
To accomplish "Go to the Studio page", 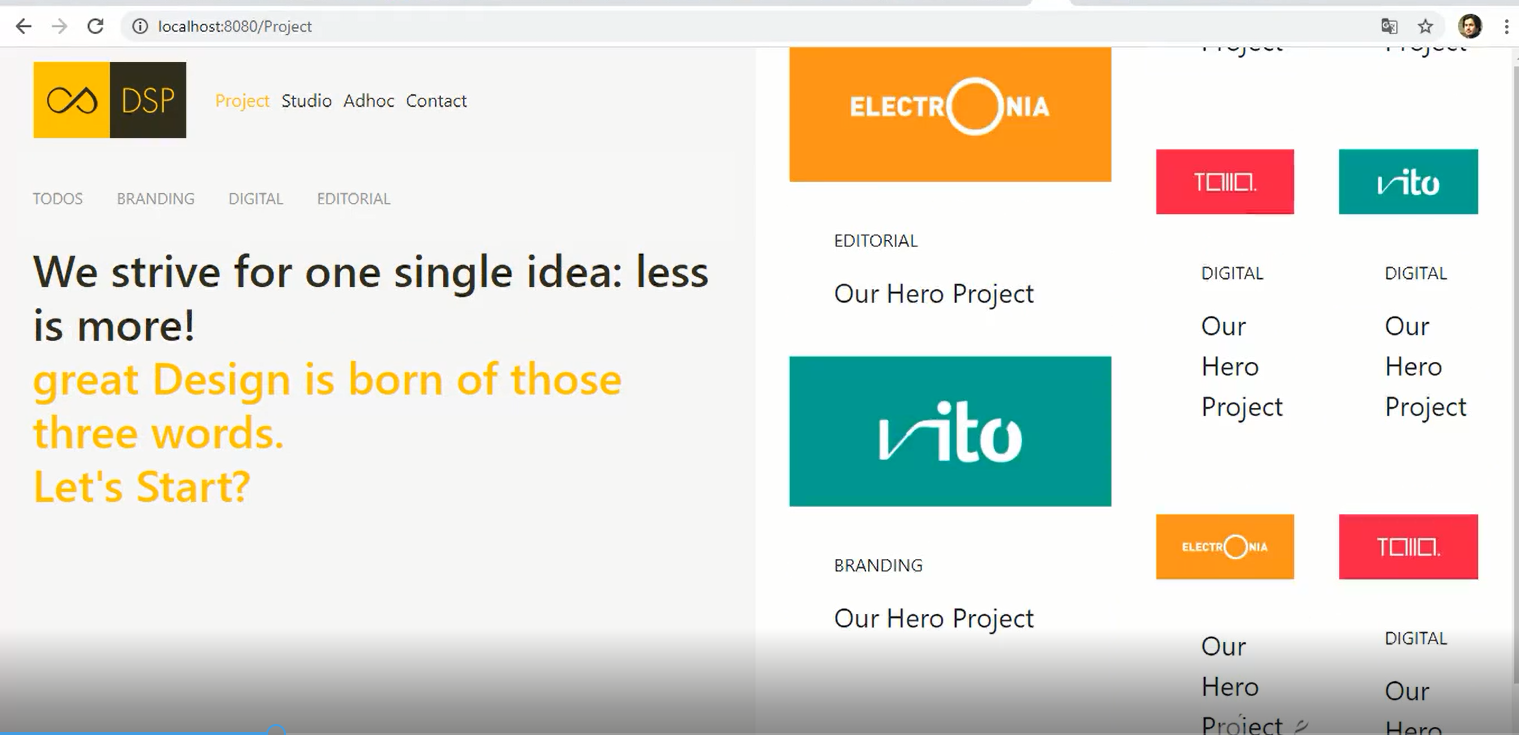I will 306,101.
